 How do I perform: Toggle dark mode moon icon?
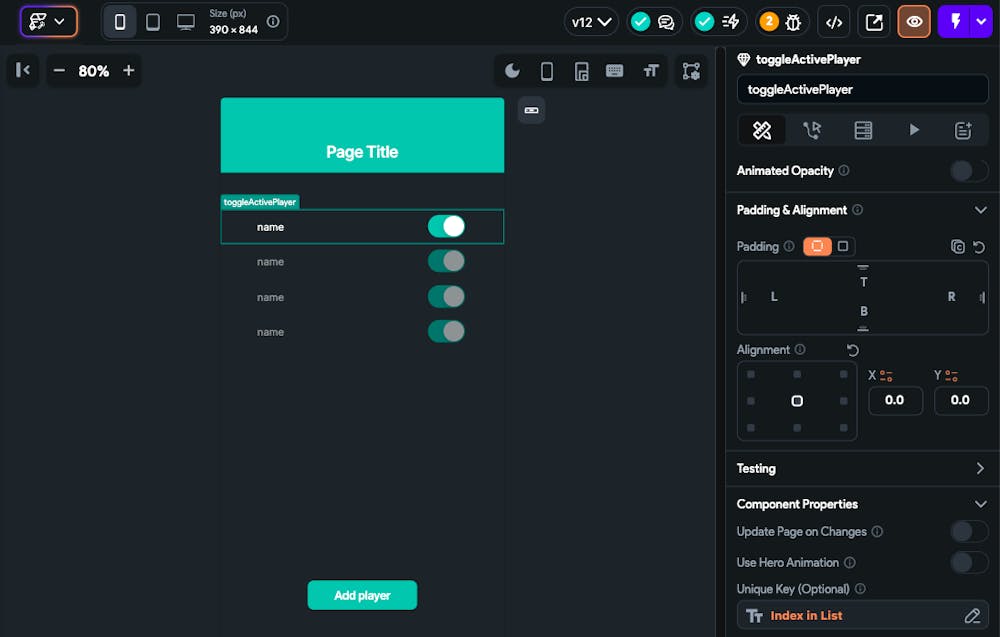[x=512, y=71]
